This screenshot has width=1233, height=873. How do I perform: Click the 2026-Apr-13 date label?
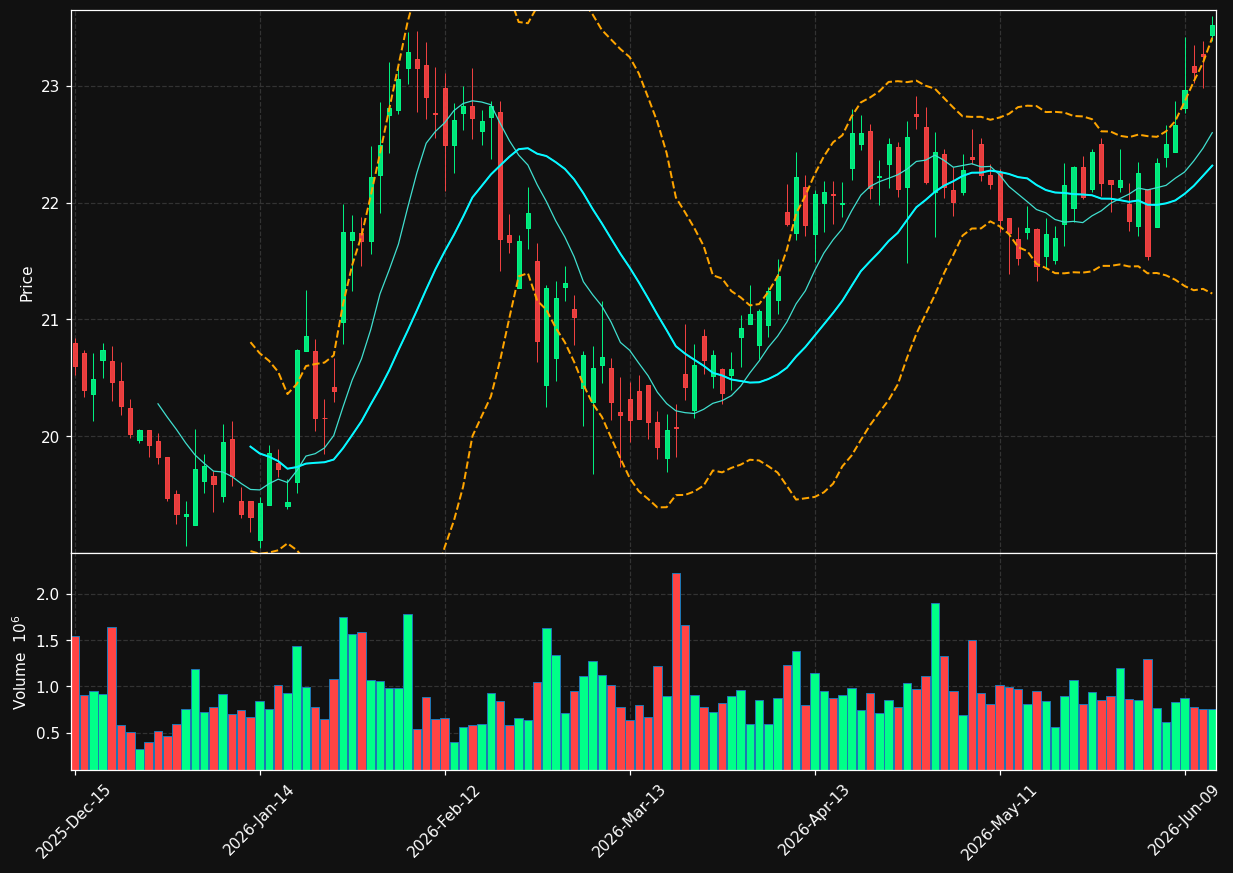[x=814, y=820]
